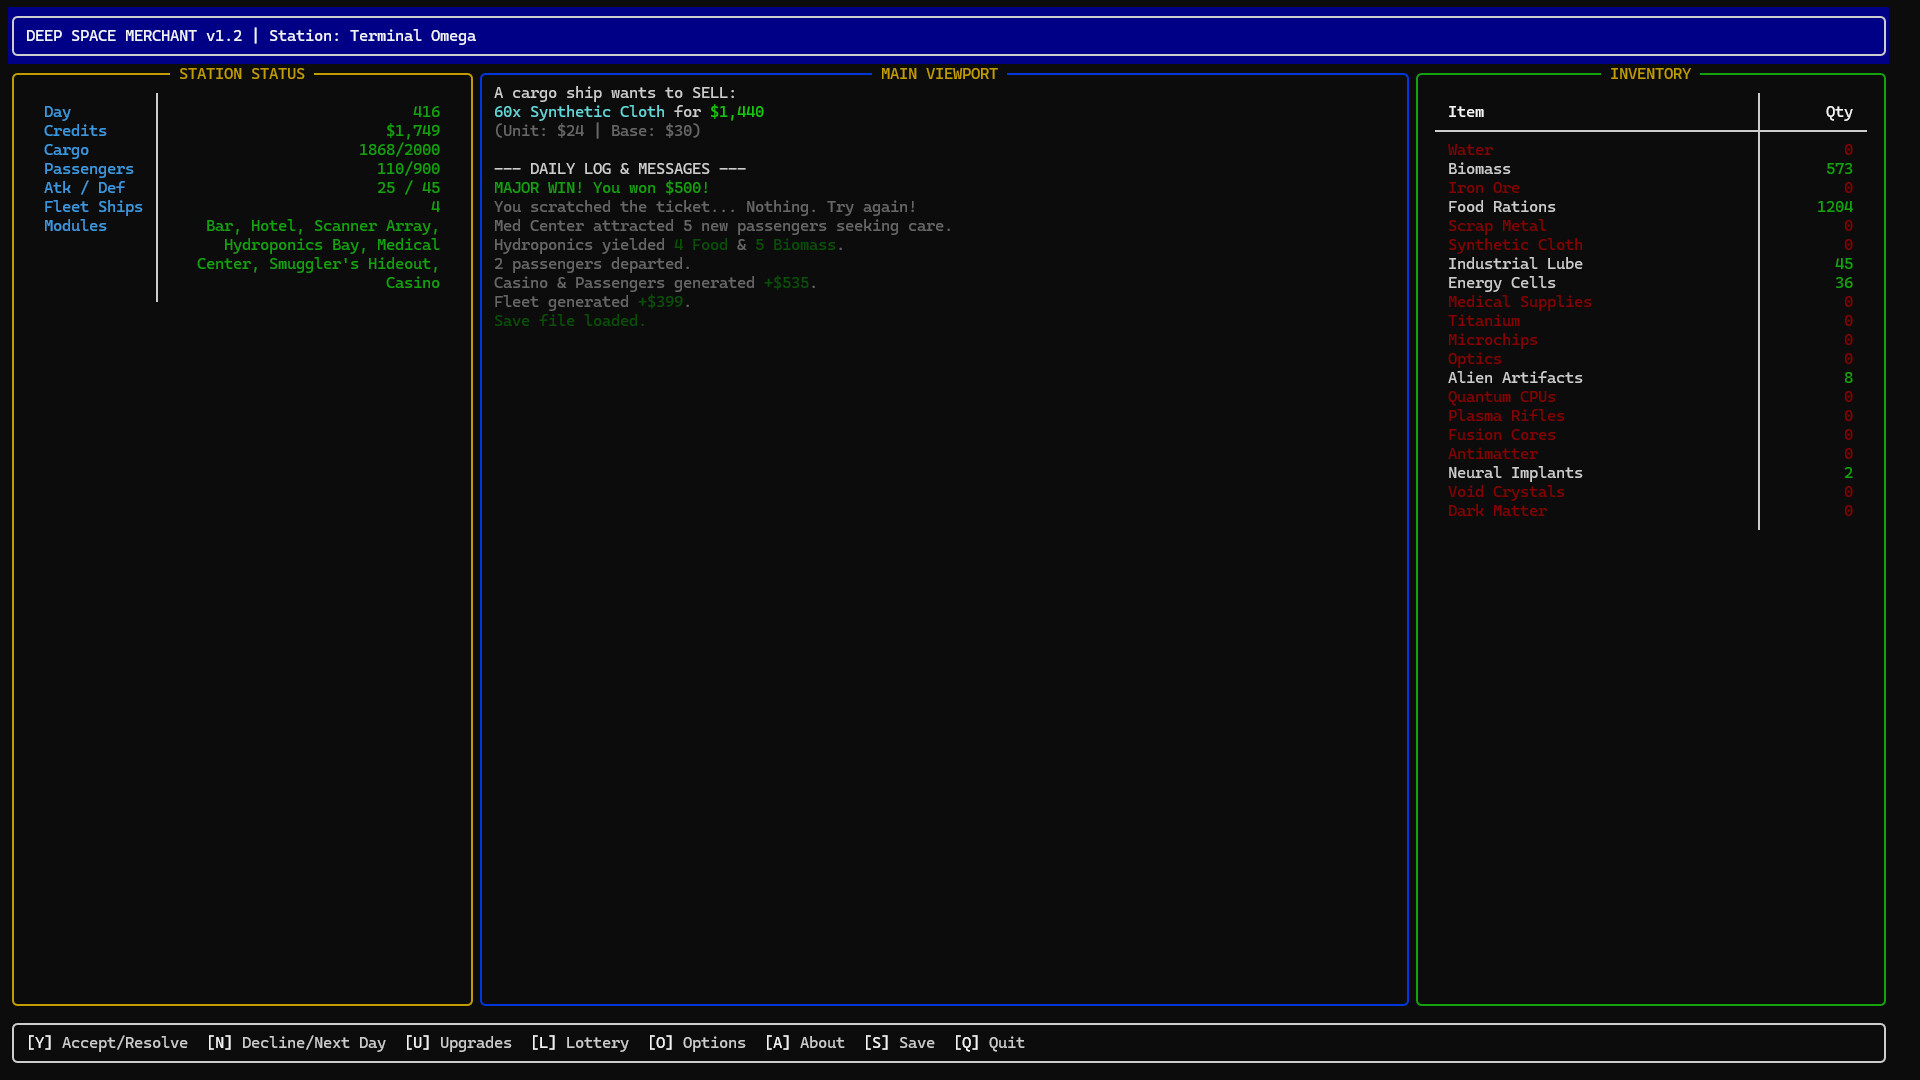
Task: Click the Synthetic Cloth offer text
Action: (x=628, y=111)
